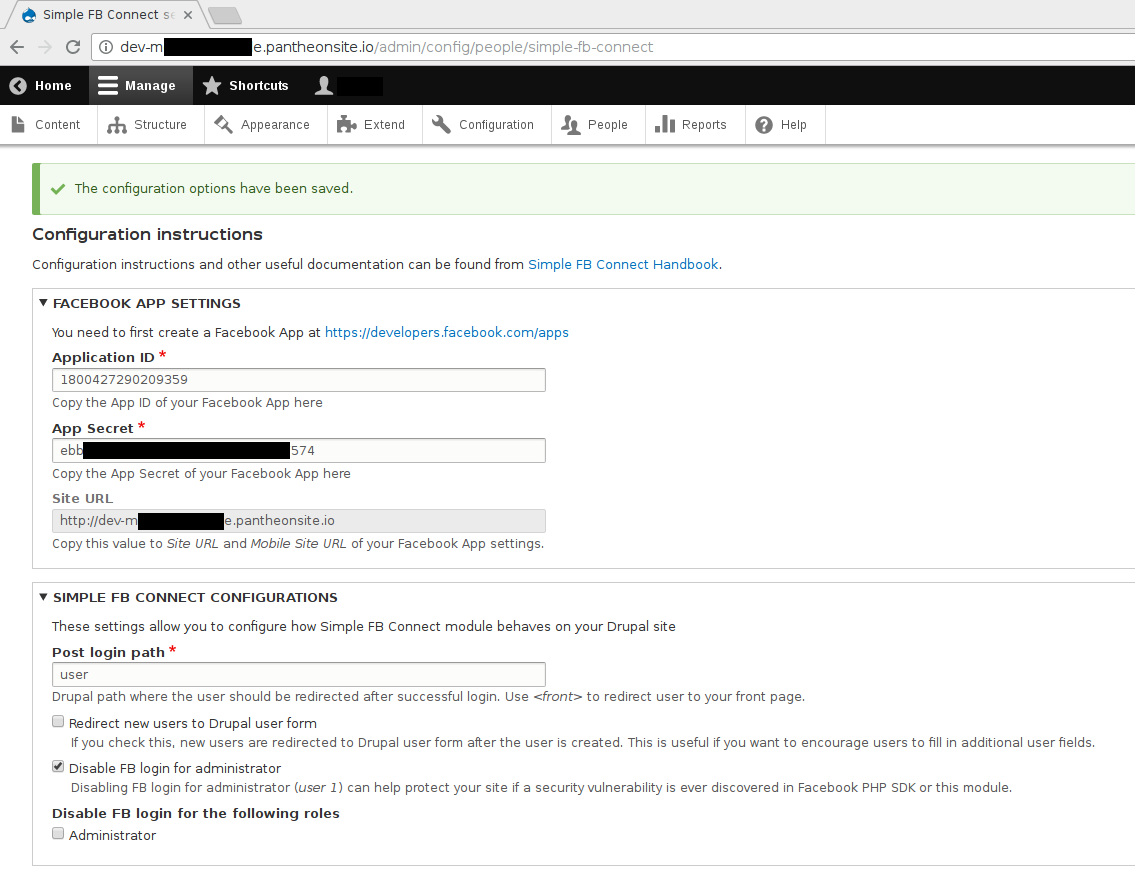
Task: Open the developers.facebook.com/apps link
Action: [447, 332]
